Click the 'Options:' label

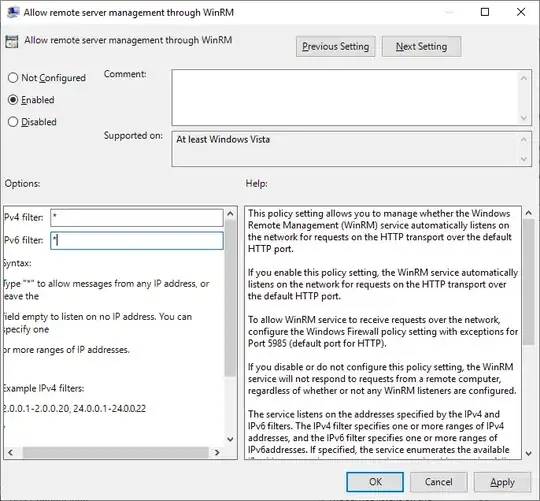tap(22, 184)
